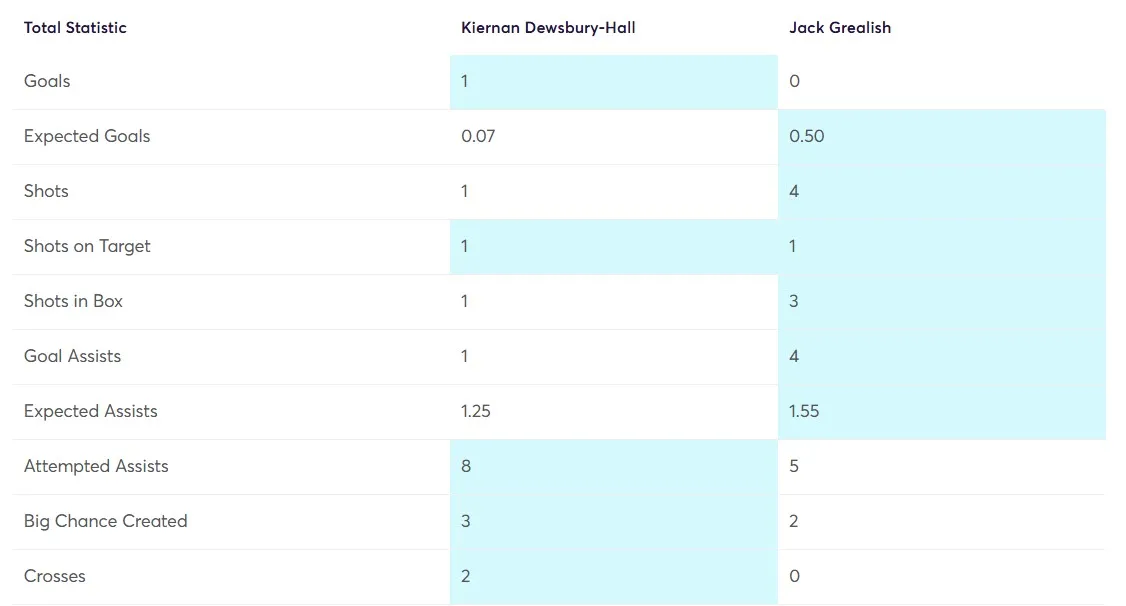The width and height of the screenshot is (1126, 606).
Task: Click the Goals row label
Action: pyautogui.click(x=47, y=80)
